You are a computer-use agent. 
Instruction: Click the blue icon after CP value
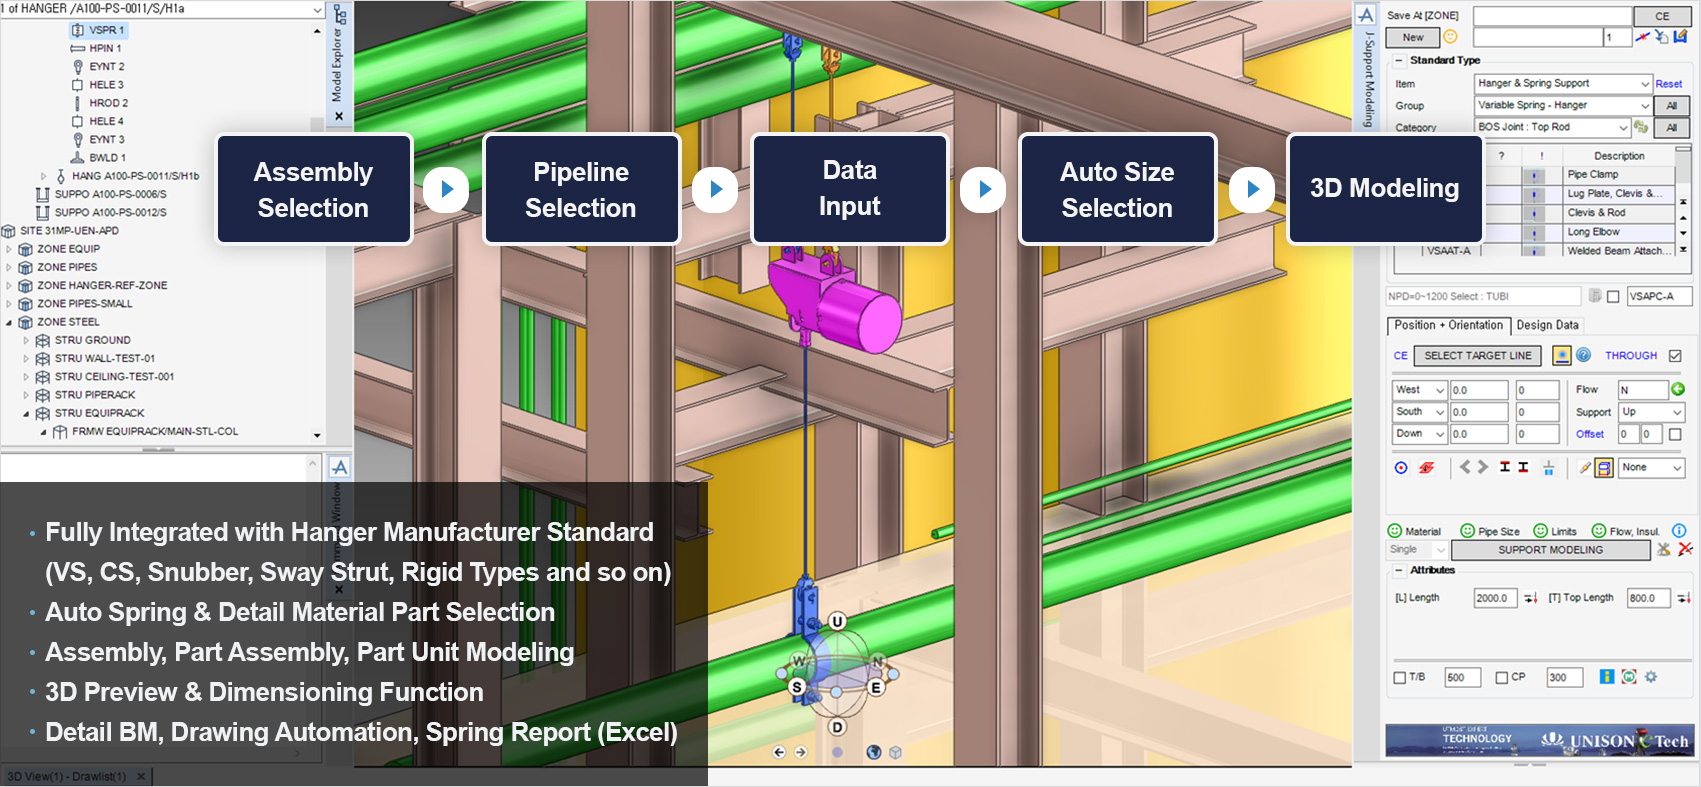(x=1607, y=677)
